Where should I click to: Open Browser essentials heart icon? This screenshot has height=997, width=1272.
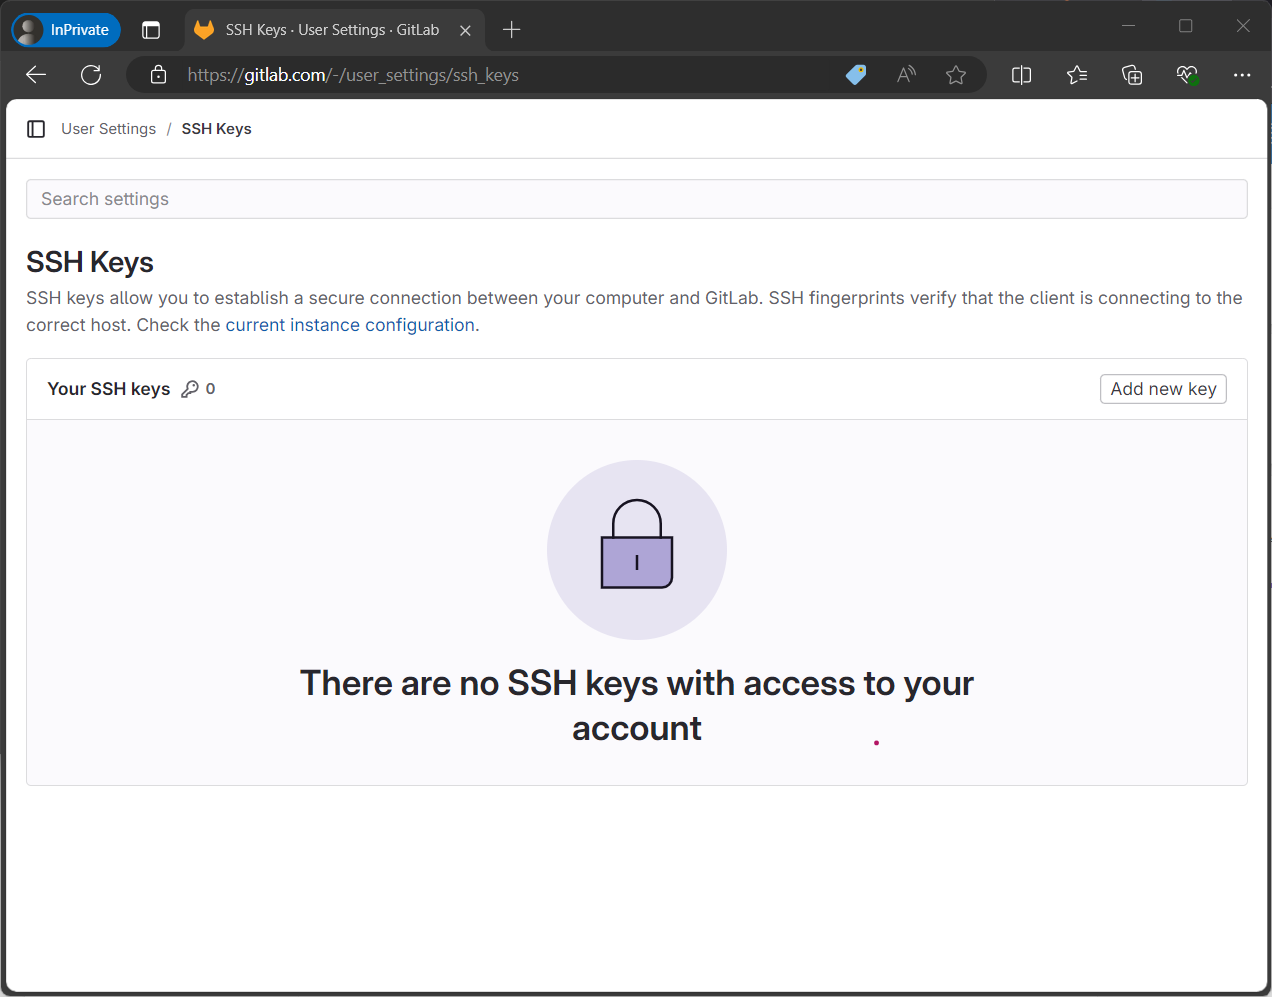coord(1187,75)
